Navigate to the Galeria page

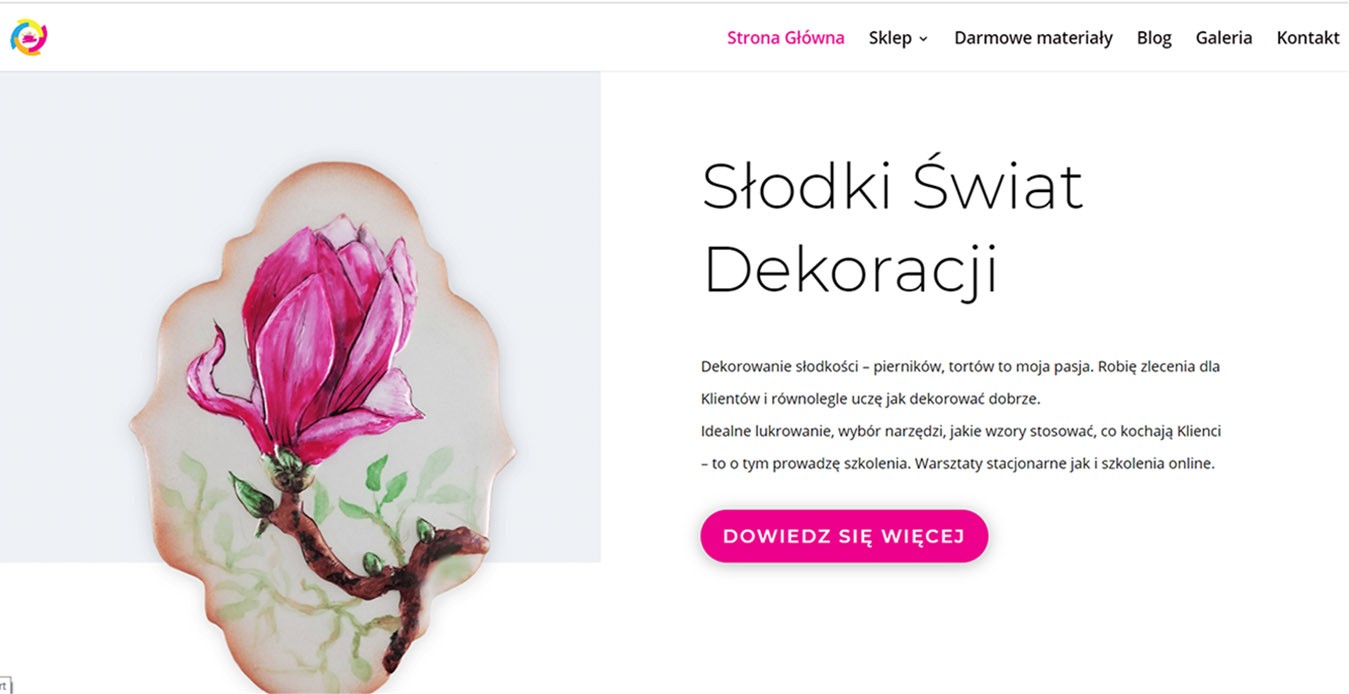[1224, 38]
